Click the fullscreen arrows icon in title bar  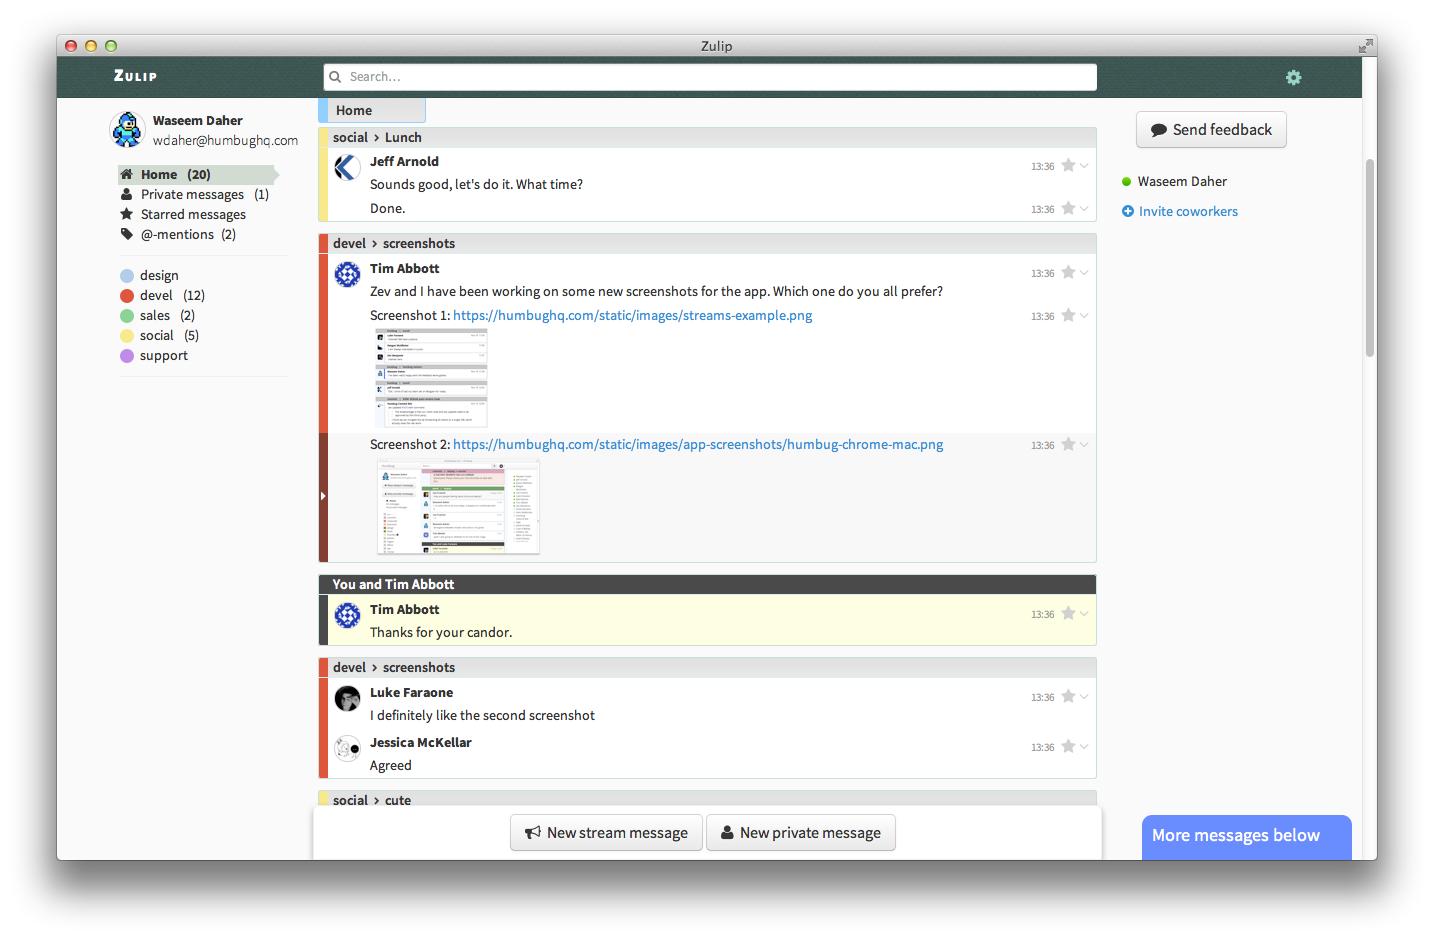(1366, 46)
